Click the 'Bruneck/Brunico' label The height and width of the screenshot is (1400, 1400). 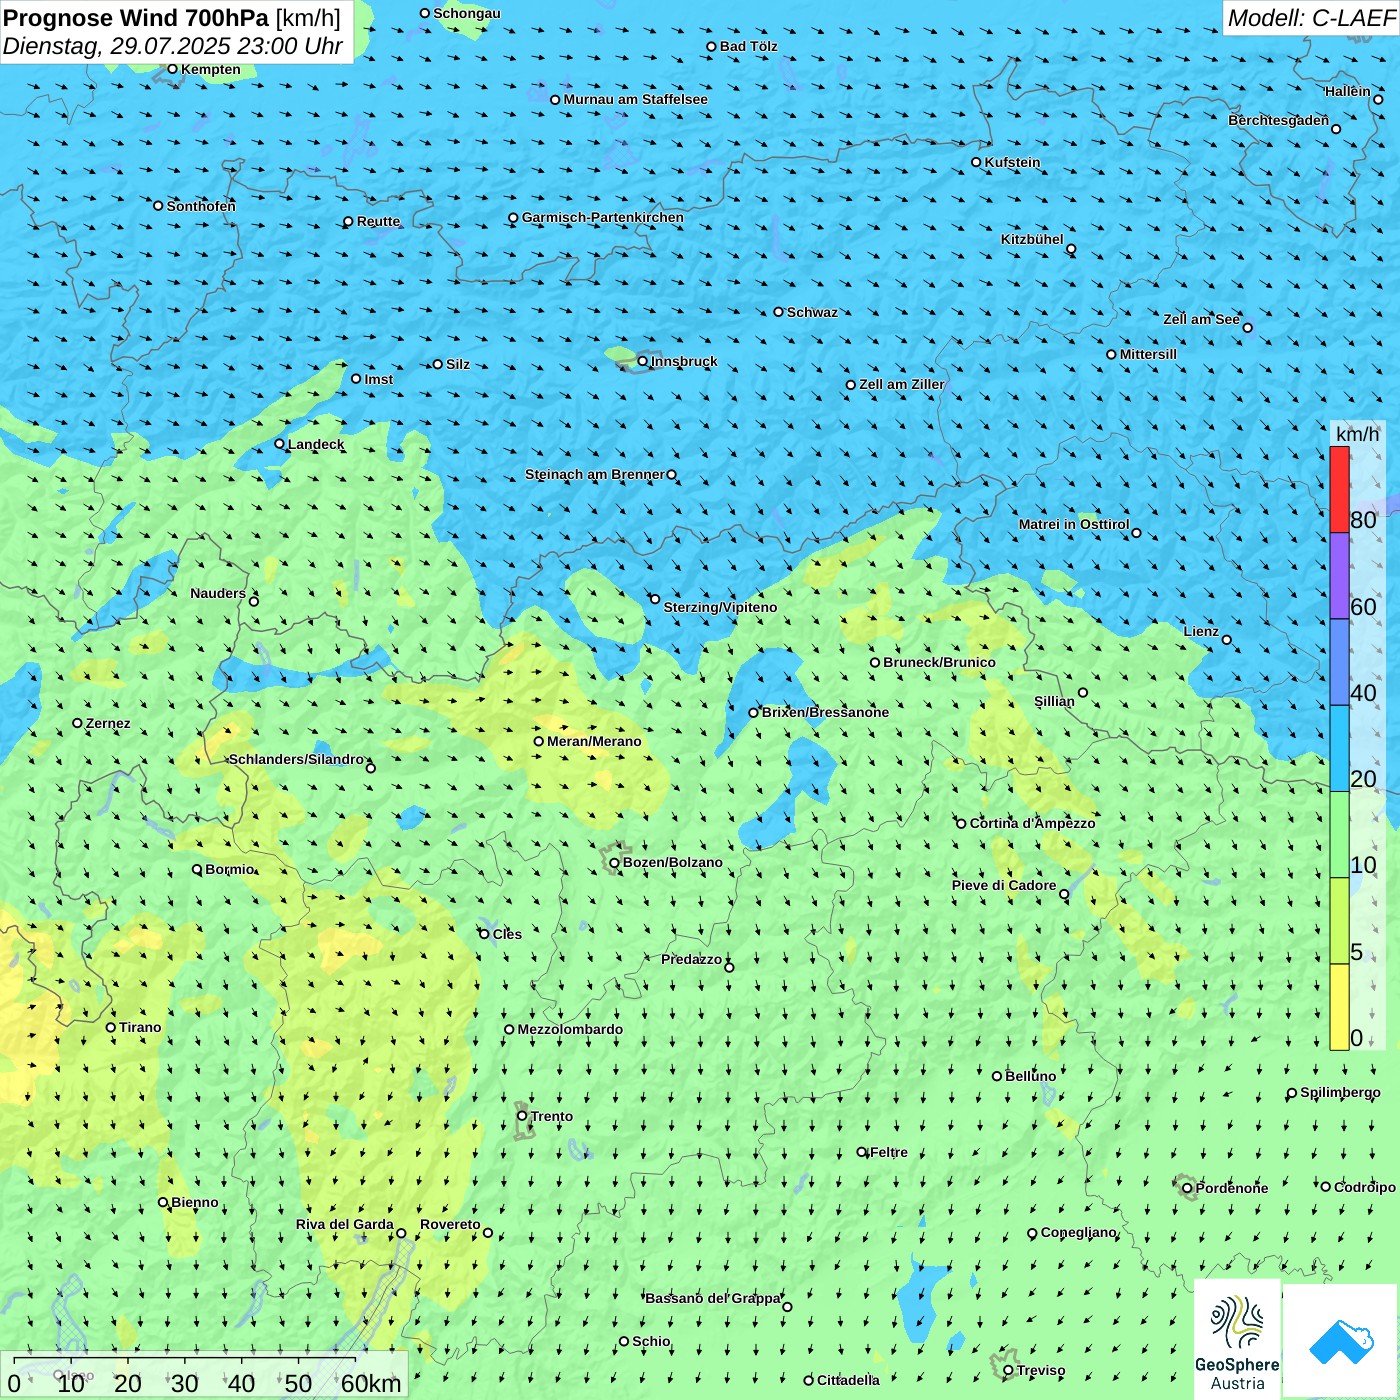point(940,662)
